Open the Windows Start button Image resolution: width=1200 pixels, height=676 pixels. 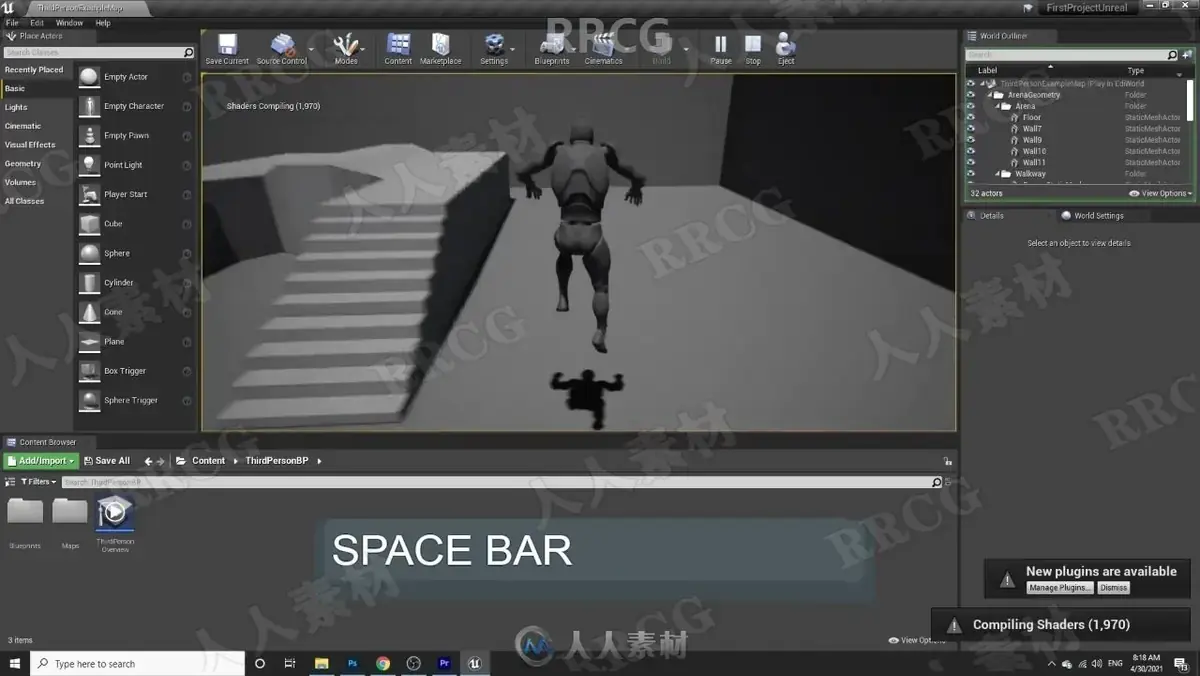coord(15,663)
